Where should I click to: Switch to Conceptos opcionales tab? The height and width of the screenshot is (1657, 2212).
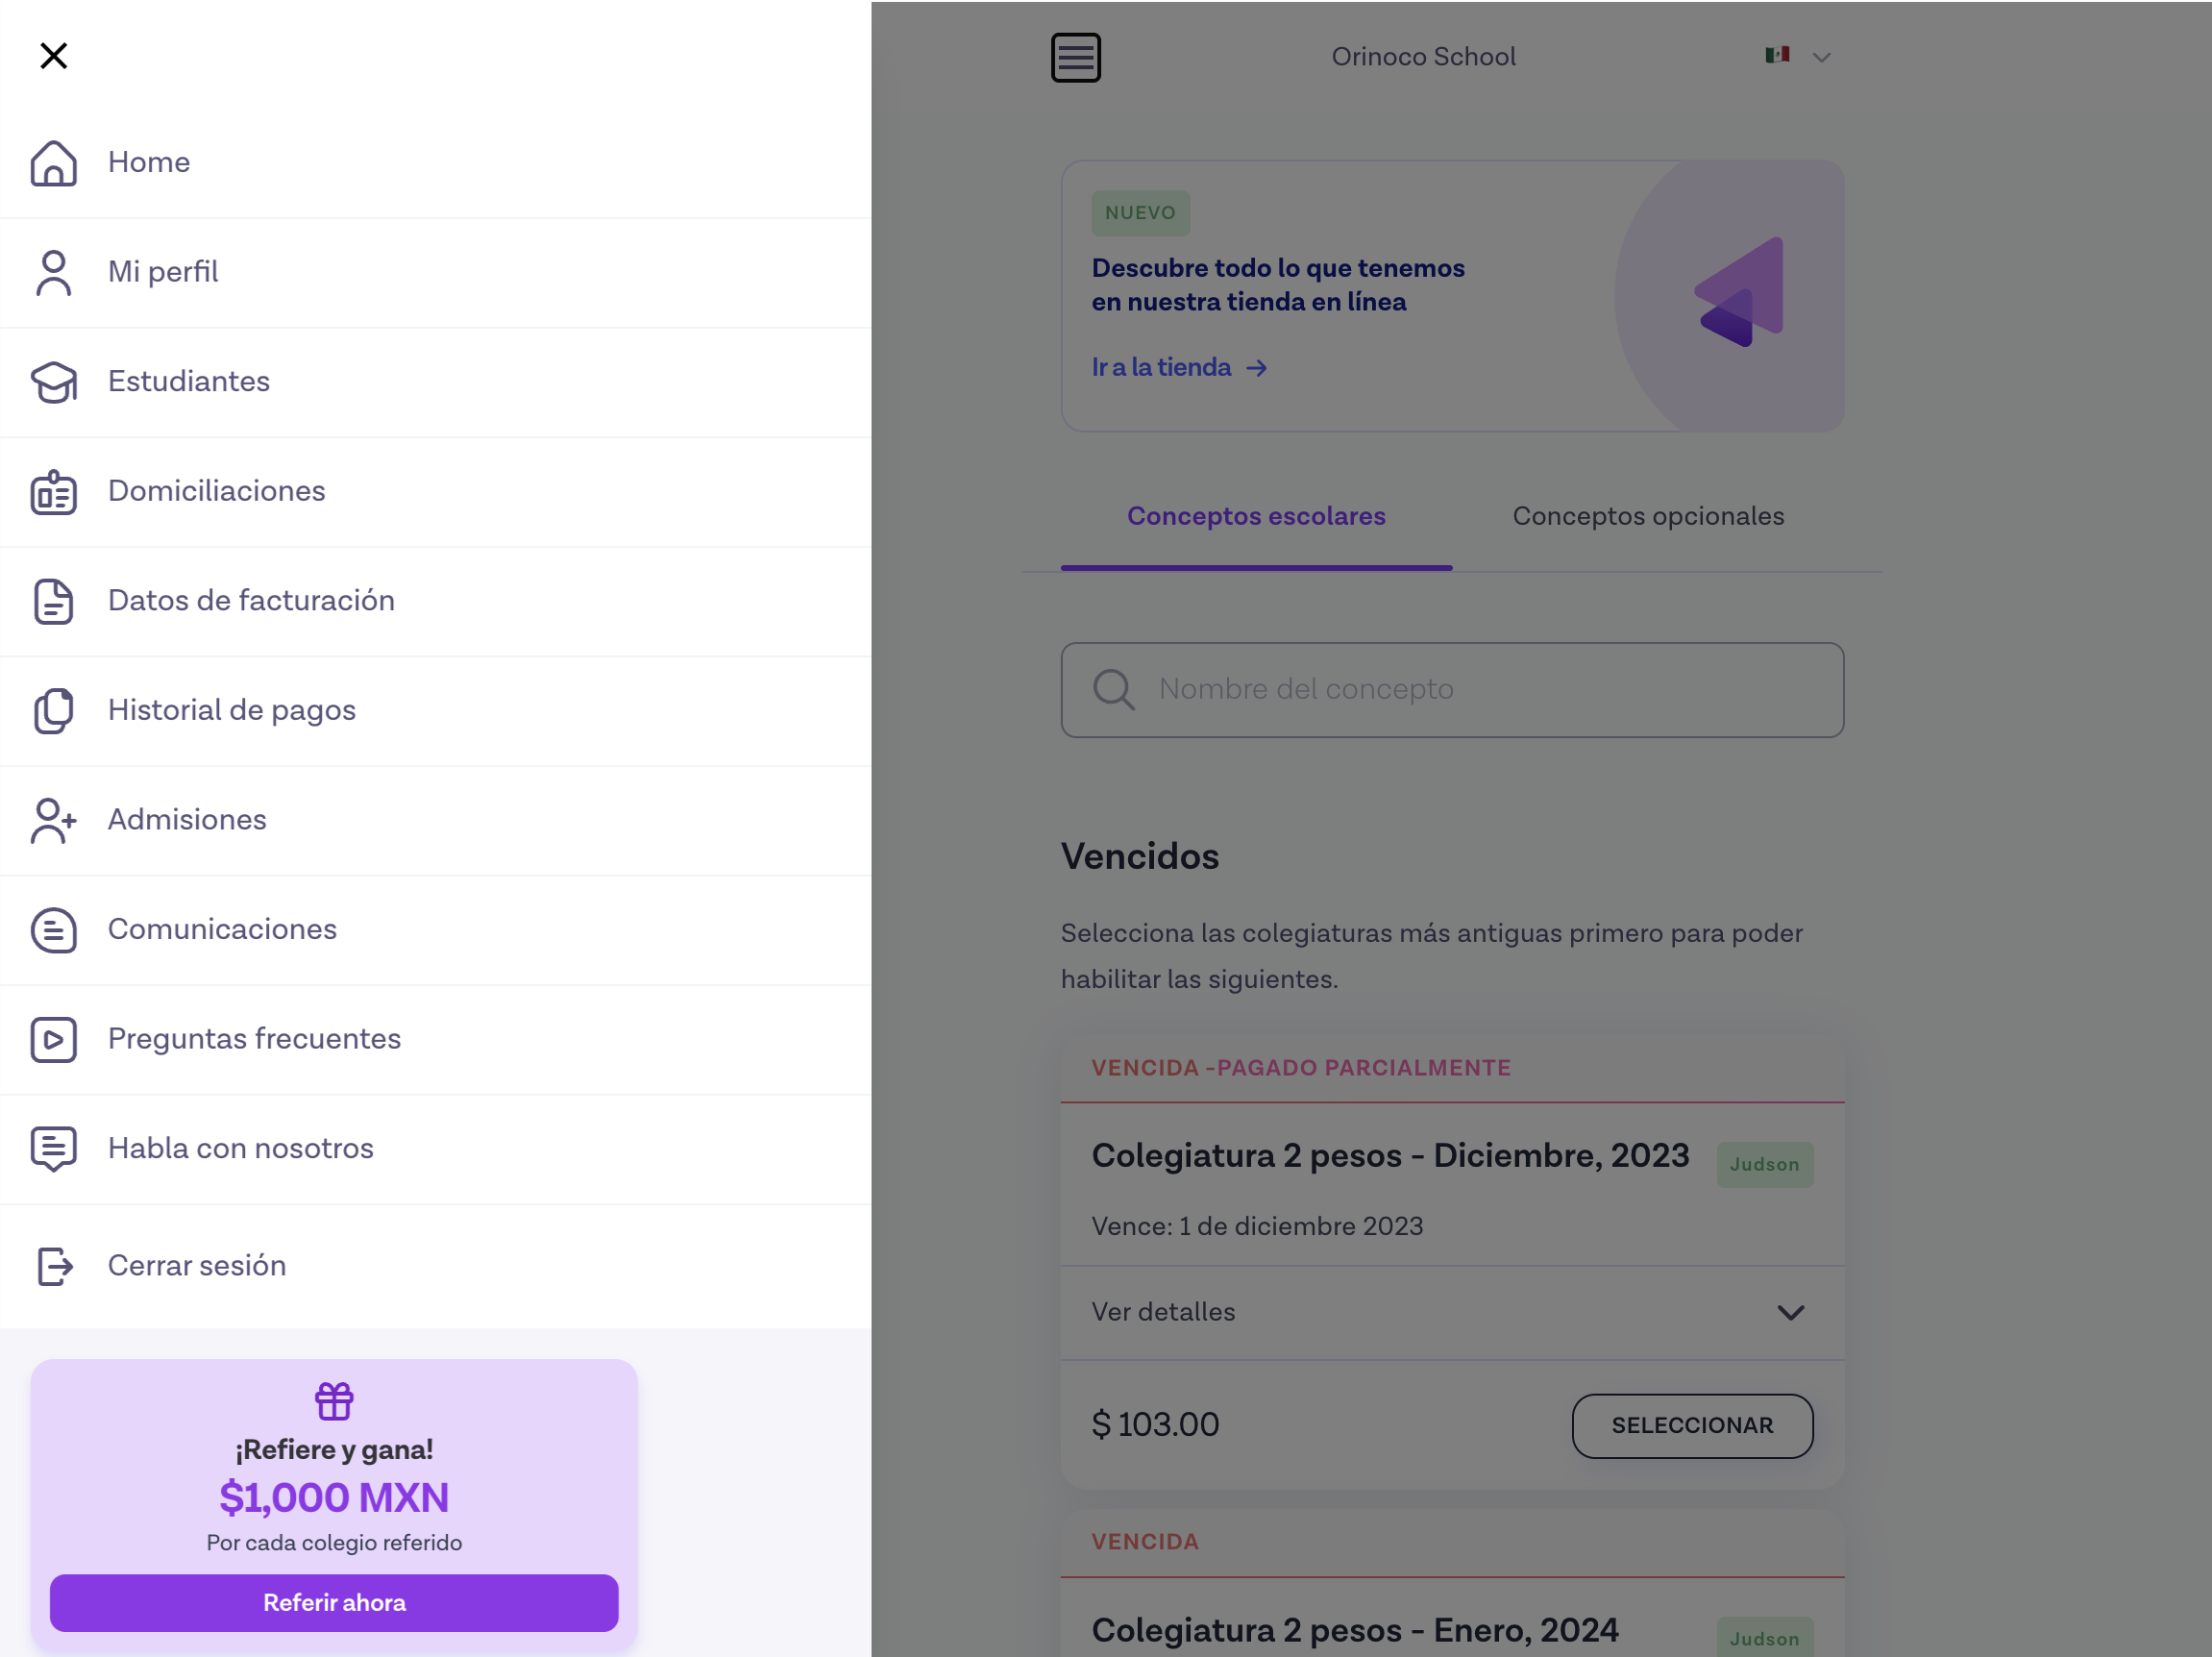click(1647, 517)
